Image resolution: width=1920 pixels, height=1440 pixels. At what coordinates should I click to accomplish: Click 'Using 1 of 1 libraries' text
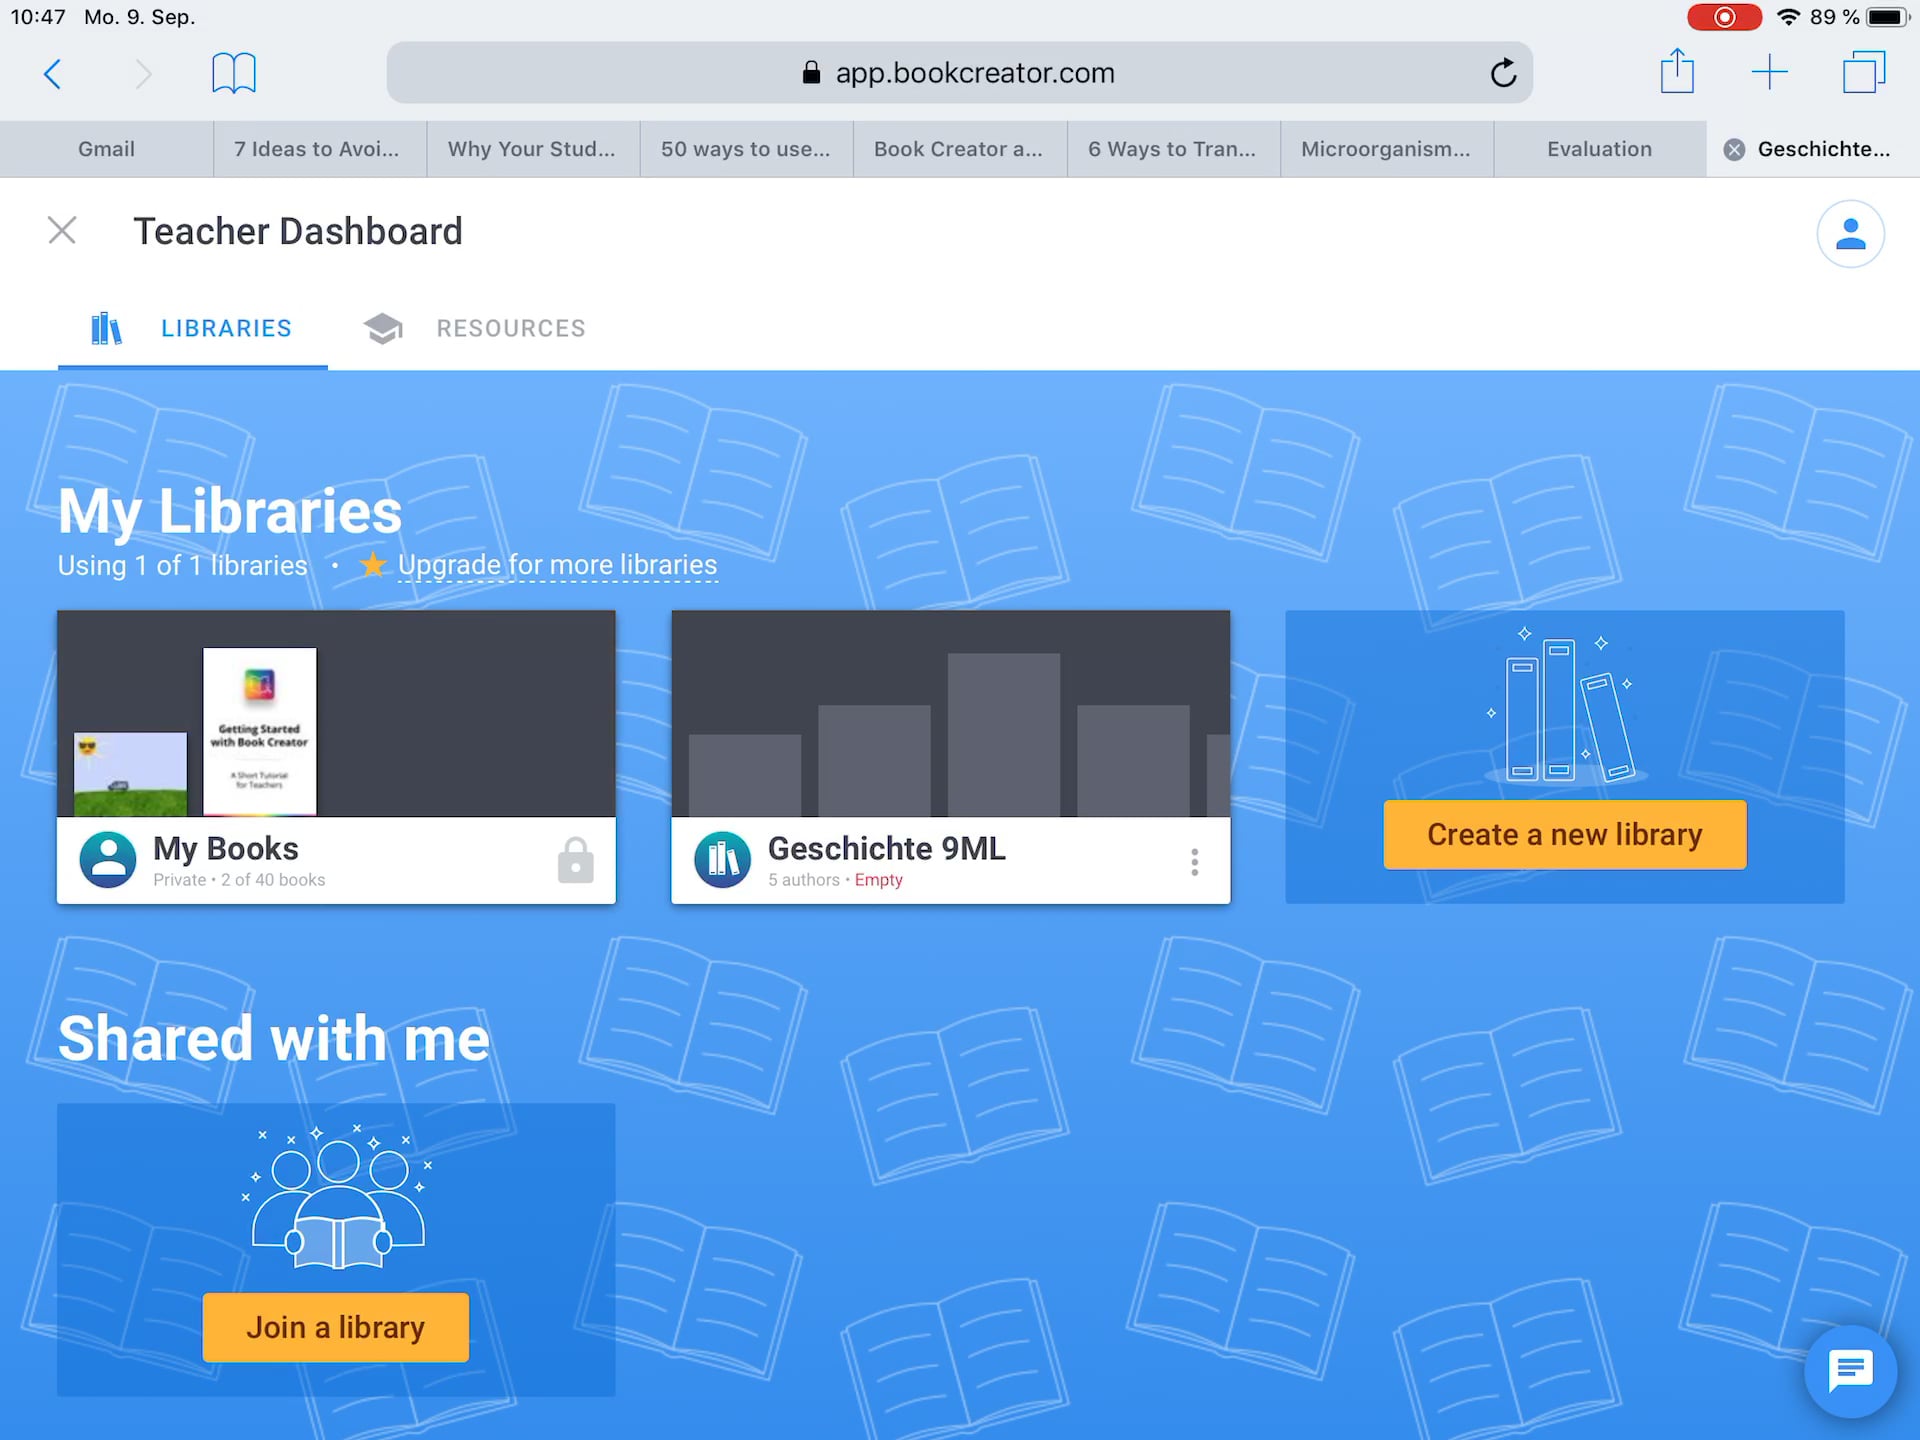[x=182, y=566]
